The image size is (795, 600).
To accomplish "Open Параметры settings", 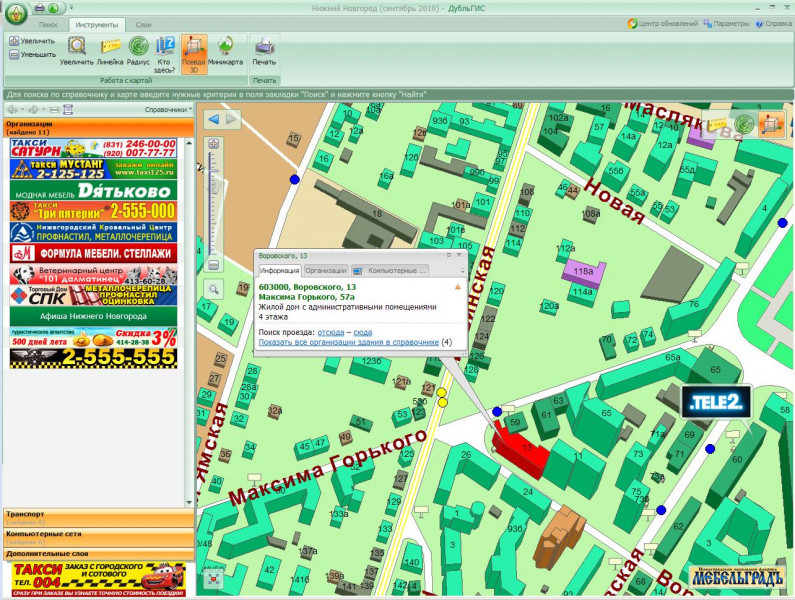I will (726, 24).
